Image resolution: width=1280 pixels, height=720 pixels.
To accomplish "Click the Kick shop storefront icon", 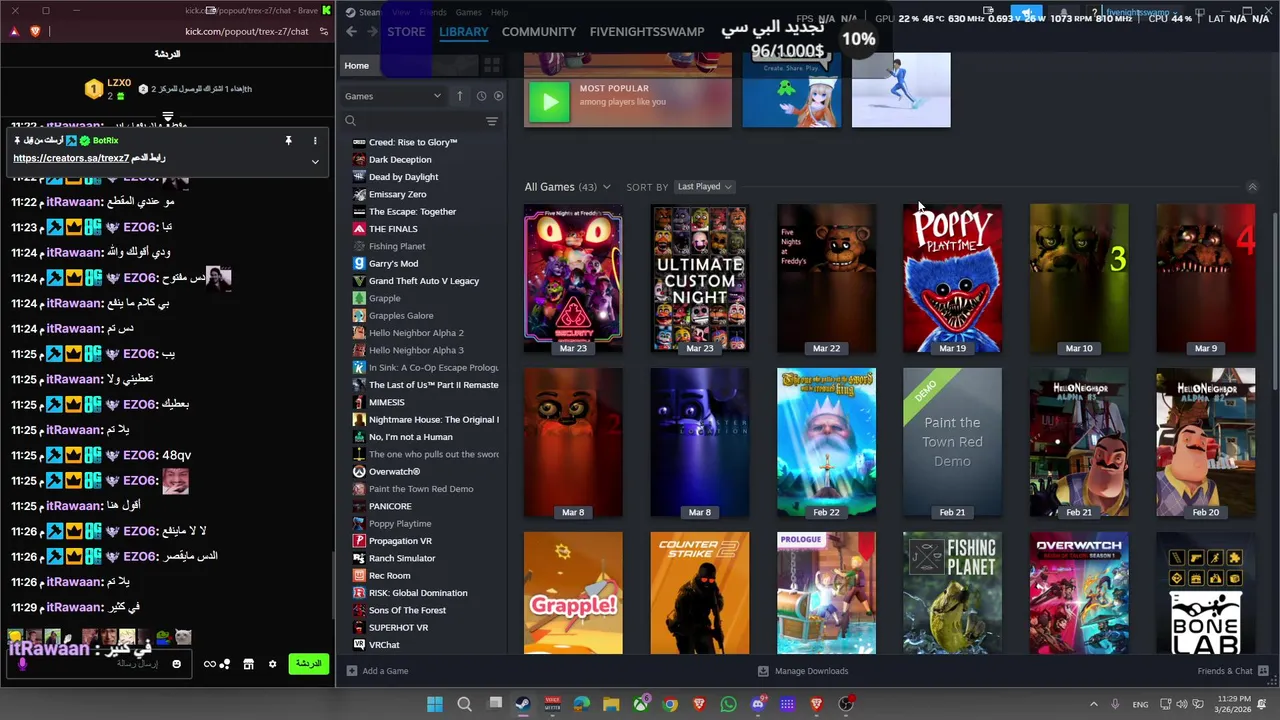I will pyautogui.click(x=248, y=664).
